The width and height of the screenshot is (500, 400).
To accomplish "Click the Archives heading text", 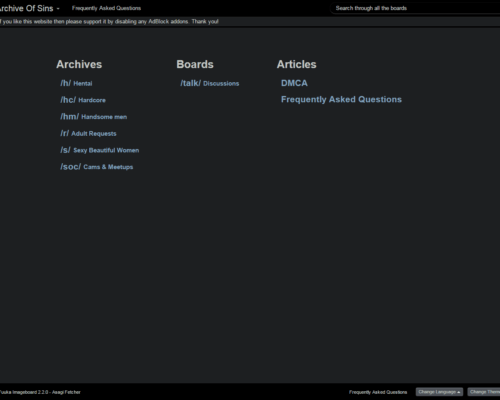I will pos(79,64).
